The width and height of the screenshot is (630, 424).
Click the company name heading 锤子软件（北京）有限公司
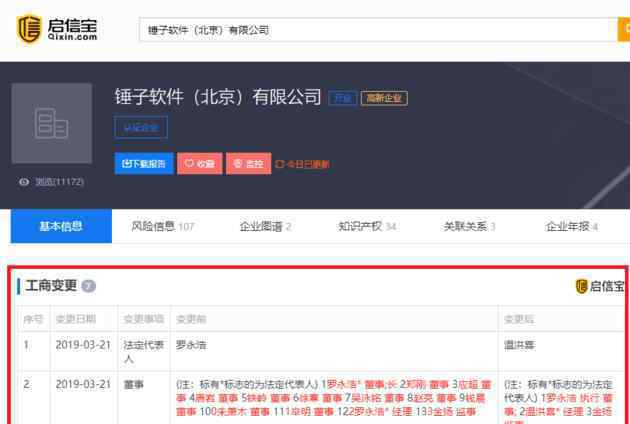click(218, 97)
